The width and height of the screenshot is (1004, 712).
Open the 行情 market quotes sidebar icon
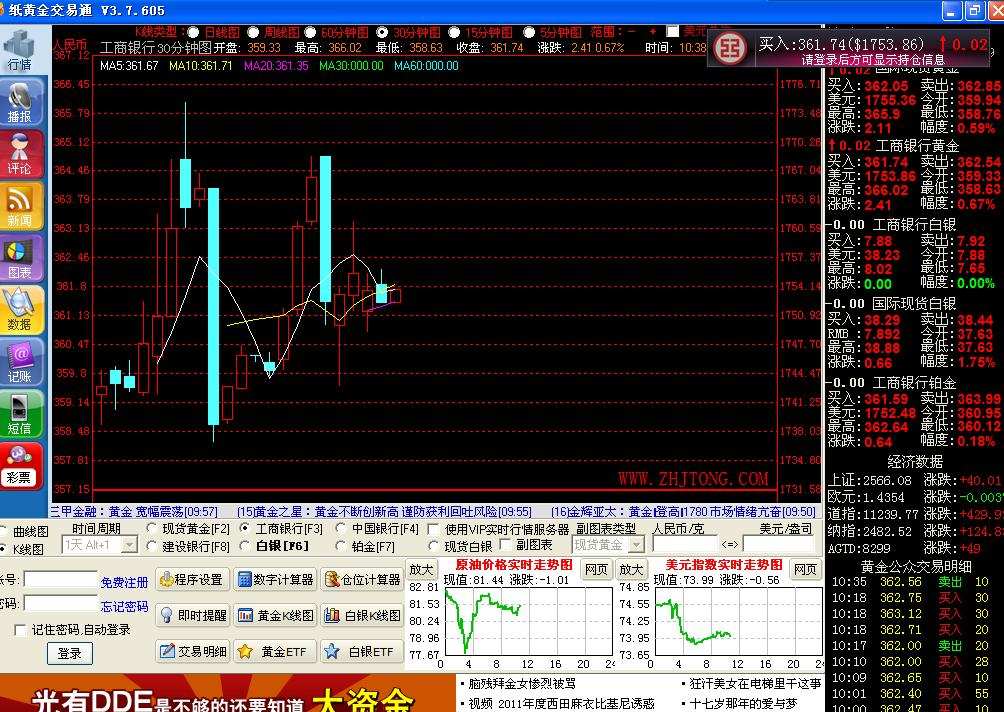pos(19,50)
